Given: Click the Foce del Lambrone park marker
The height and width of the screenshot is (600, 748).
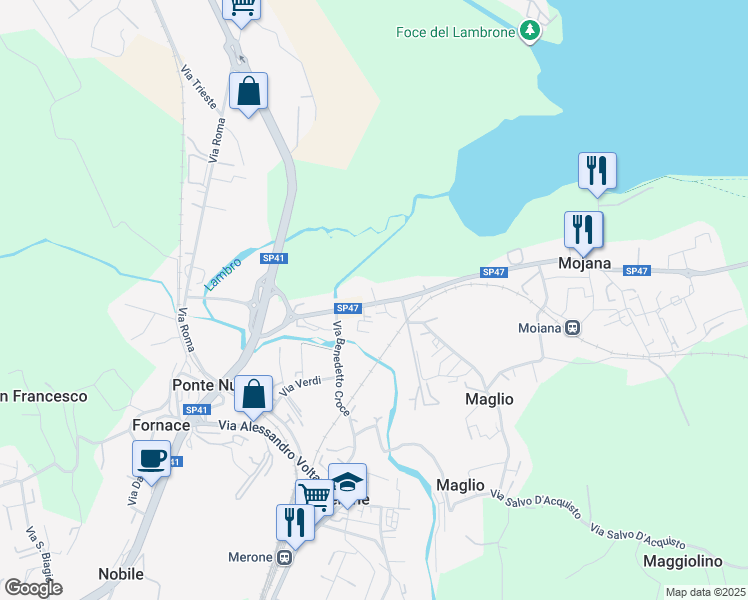Looking at the screenshot, I should click(530, 31).
